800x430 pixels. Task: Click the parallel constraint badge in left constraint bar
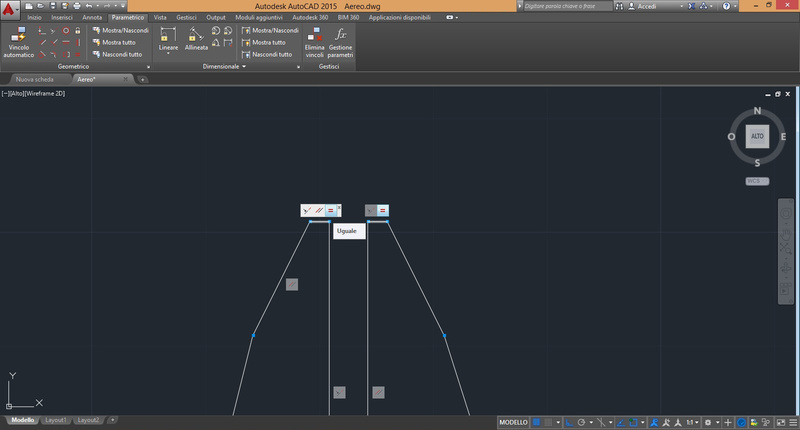tap(319, 210)
